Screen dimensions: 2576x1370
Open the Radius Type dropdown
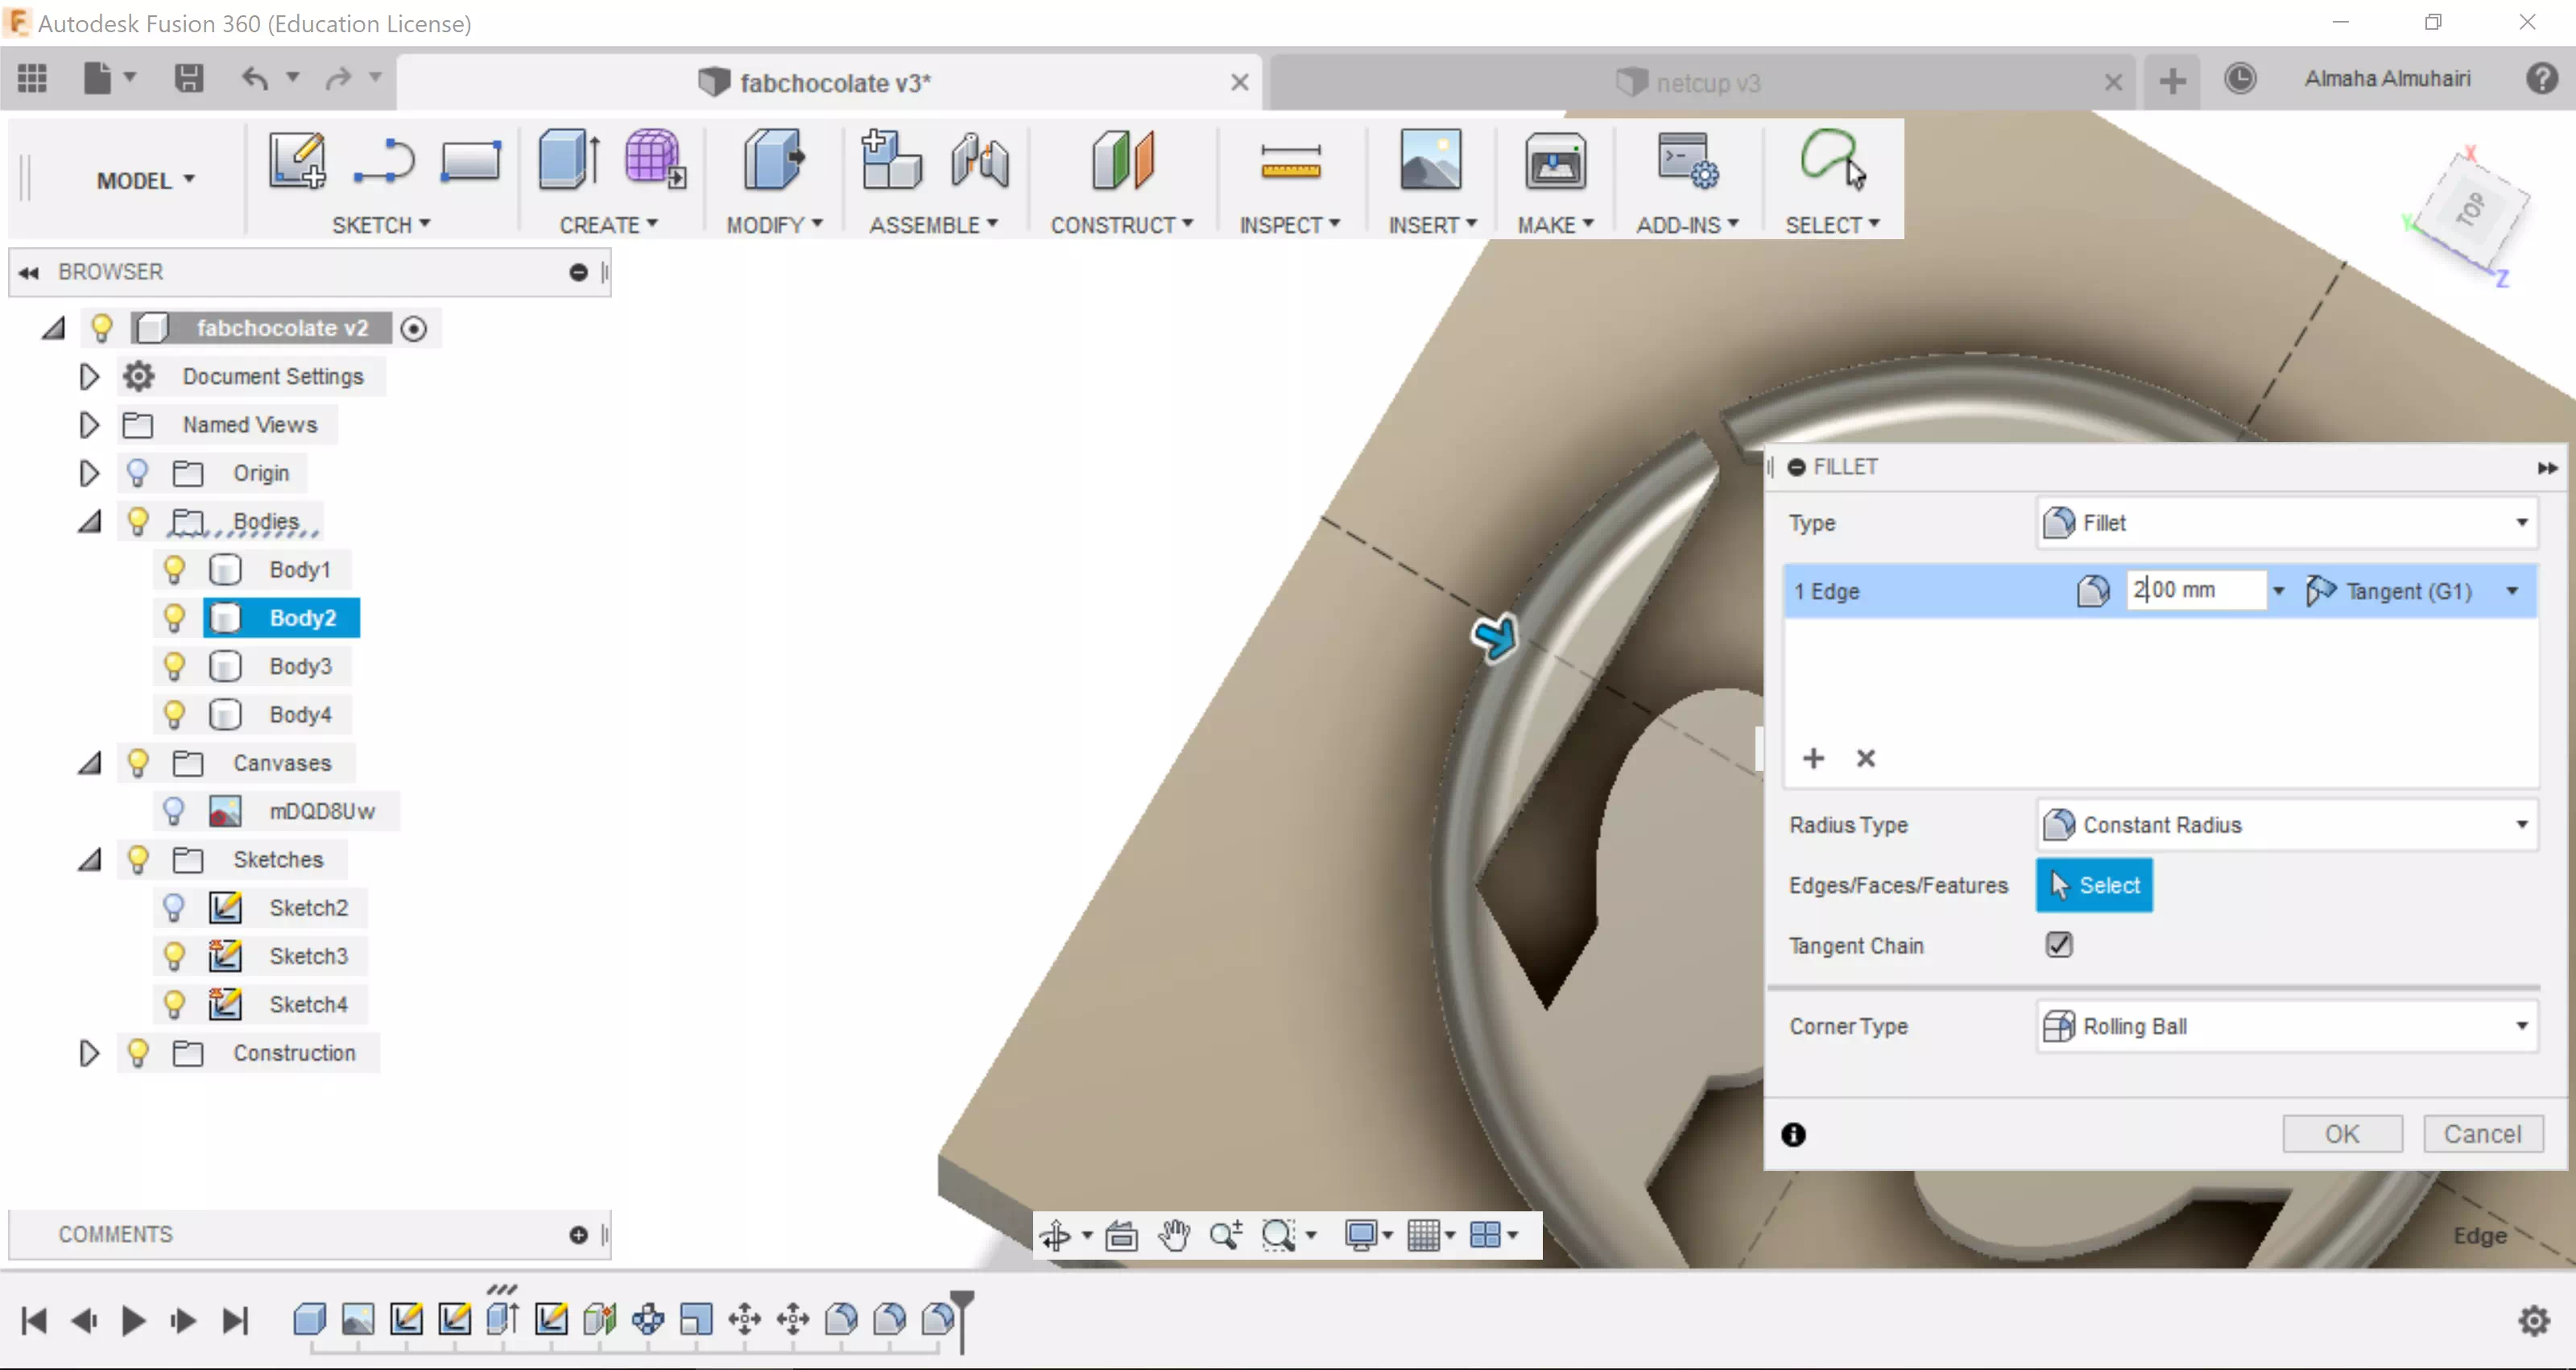[2285, 825]
